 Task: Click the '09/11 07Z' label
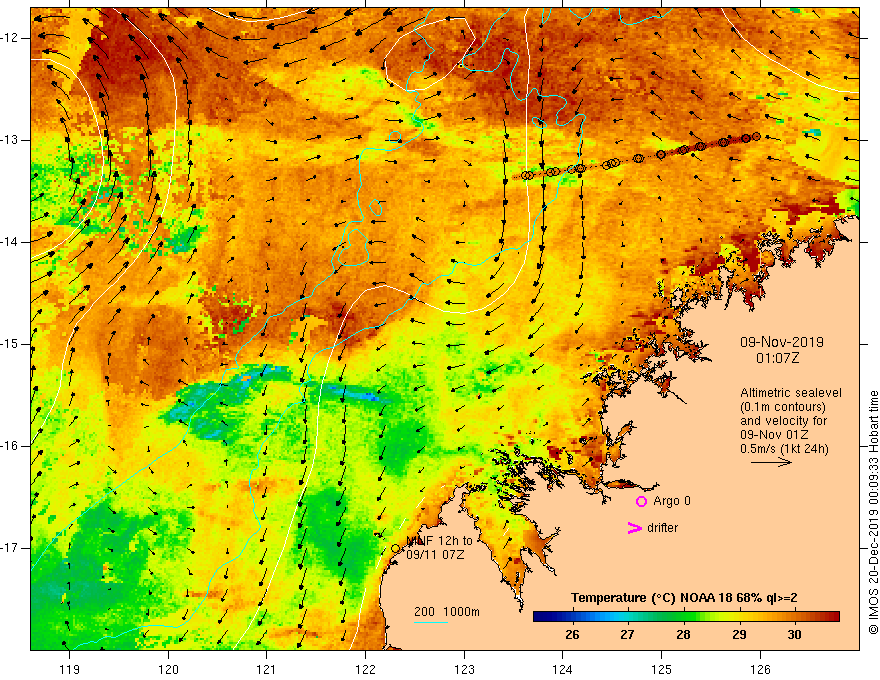[x=435, y=555]
